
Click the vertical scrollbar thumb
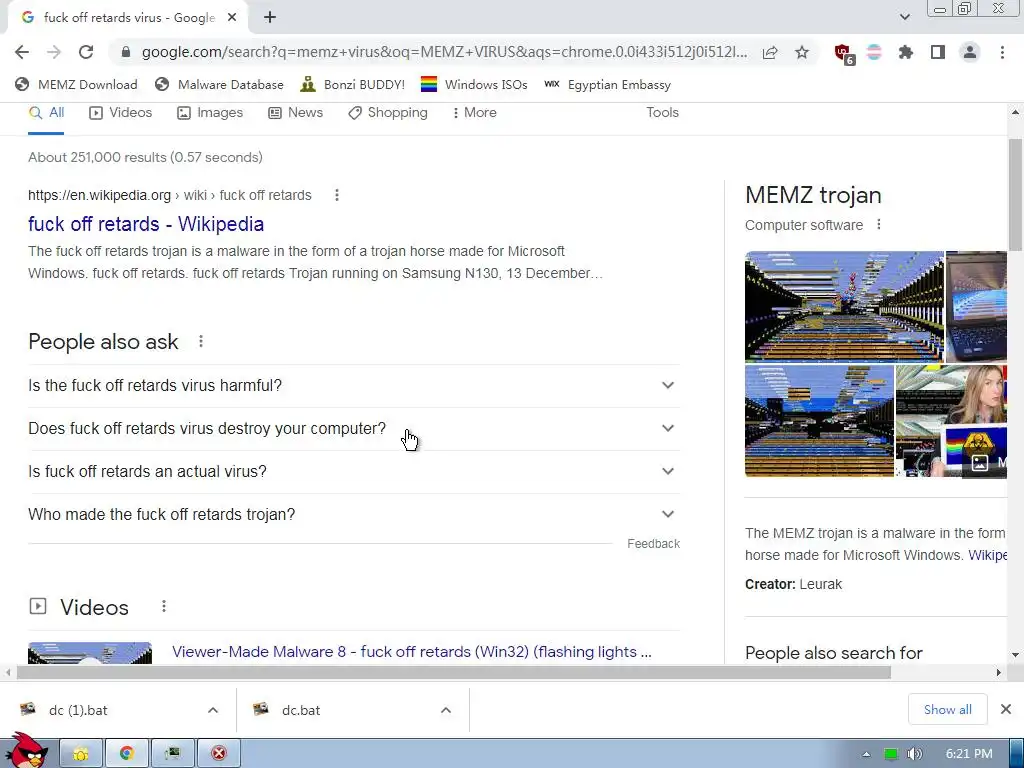pyautogui.click(x=1015, y=194)
